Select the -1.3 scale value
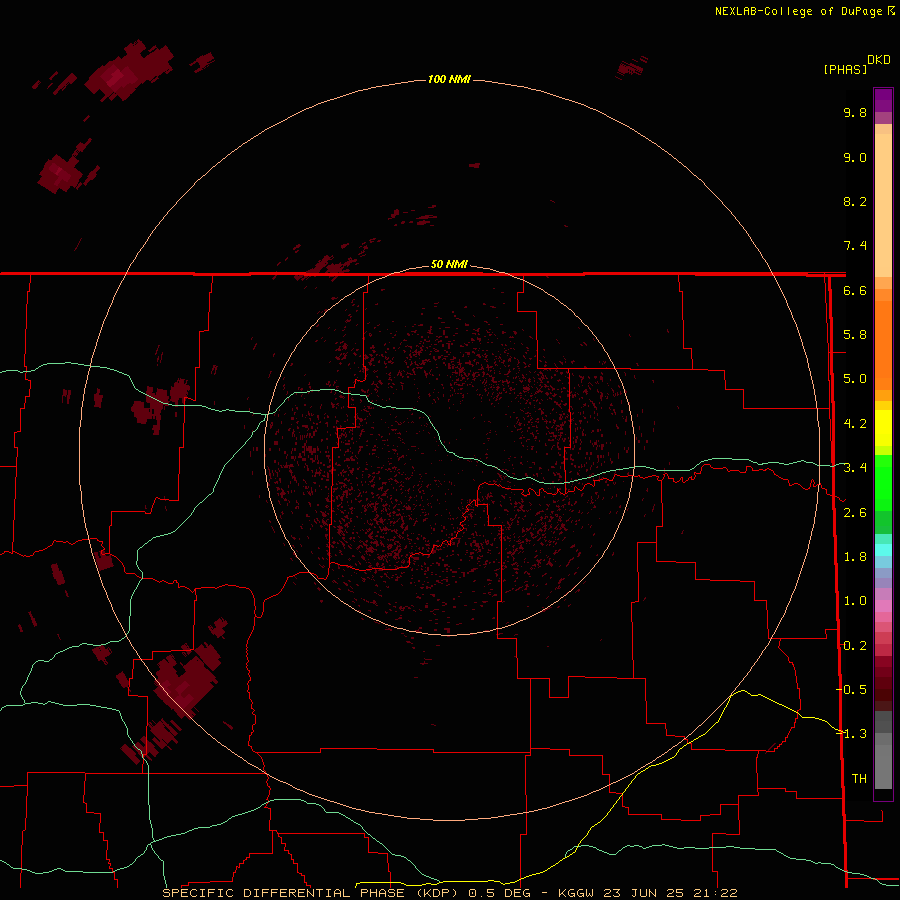 click(x=851, y=734)
